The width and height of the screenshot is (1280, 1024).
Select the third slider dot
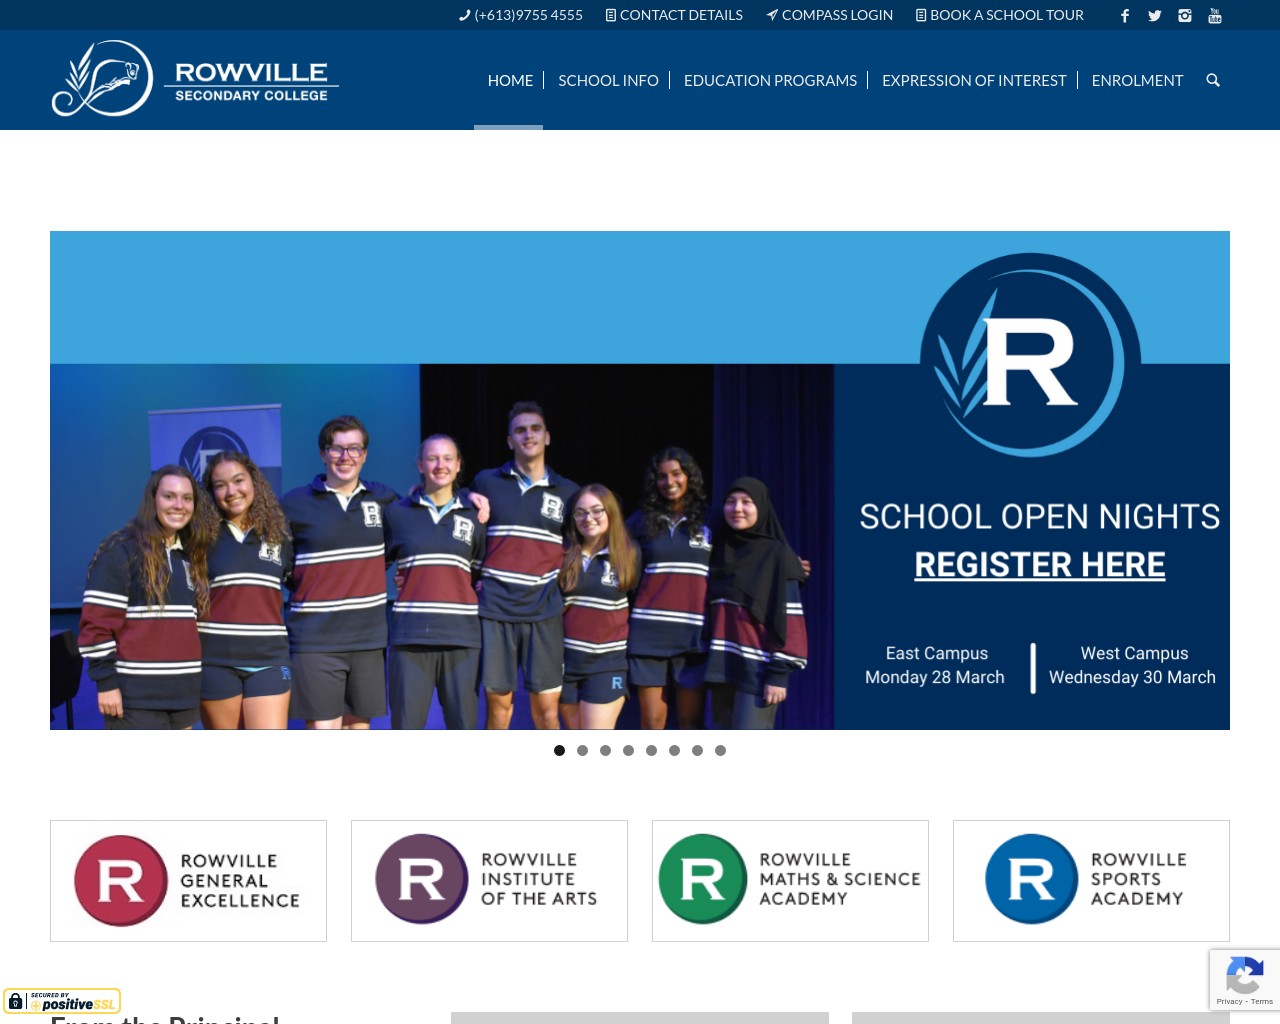pyautogui.click(x=605, y=750)
